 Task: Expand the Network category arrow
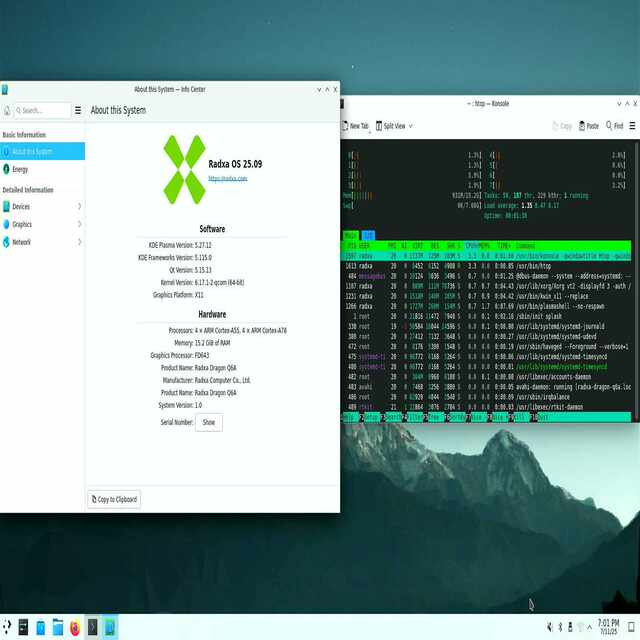pyautogui.click(x=80, y=242)
